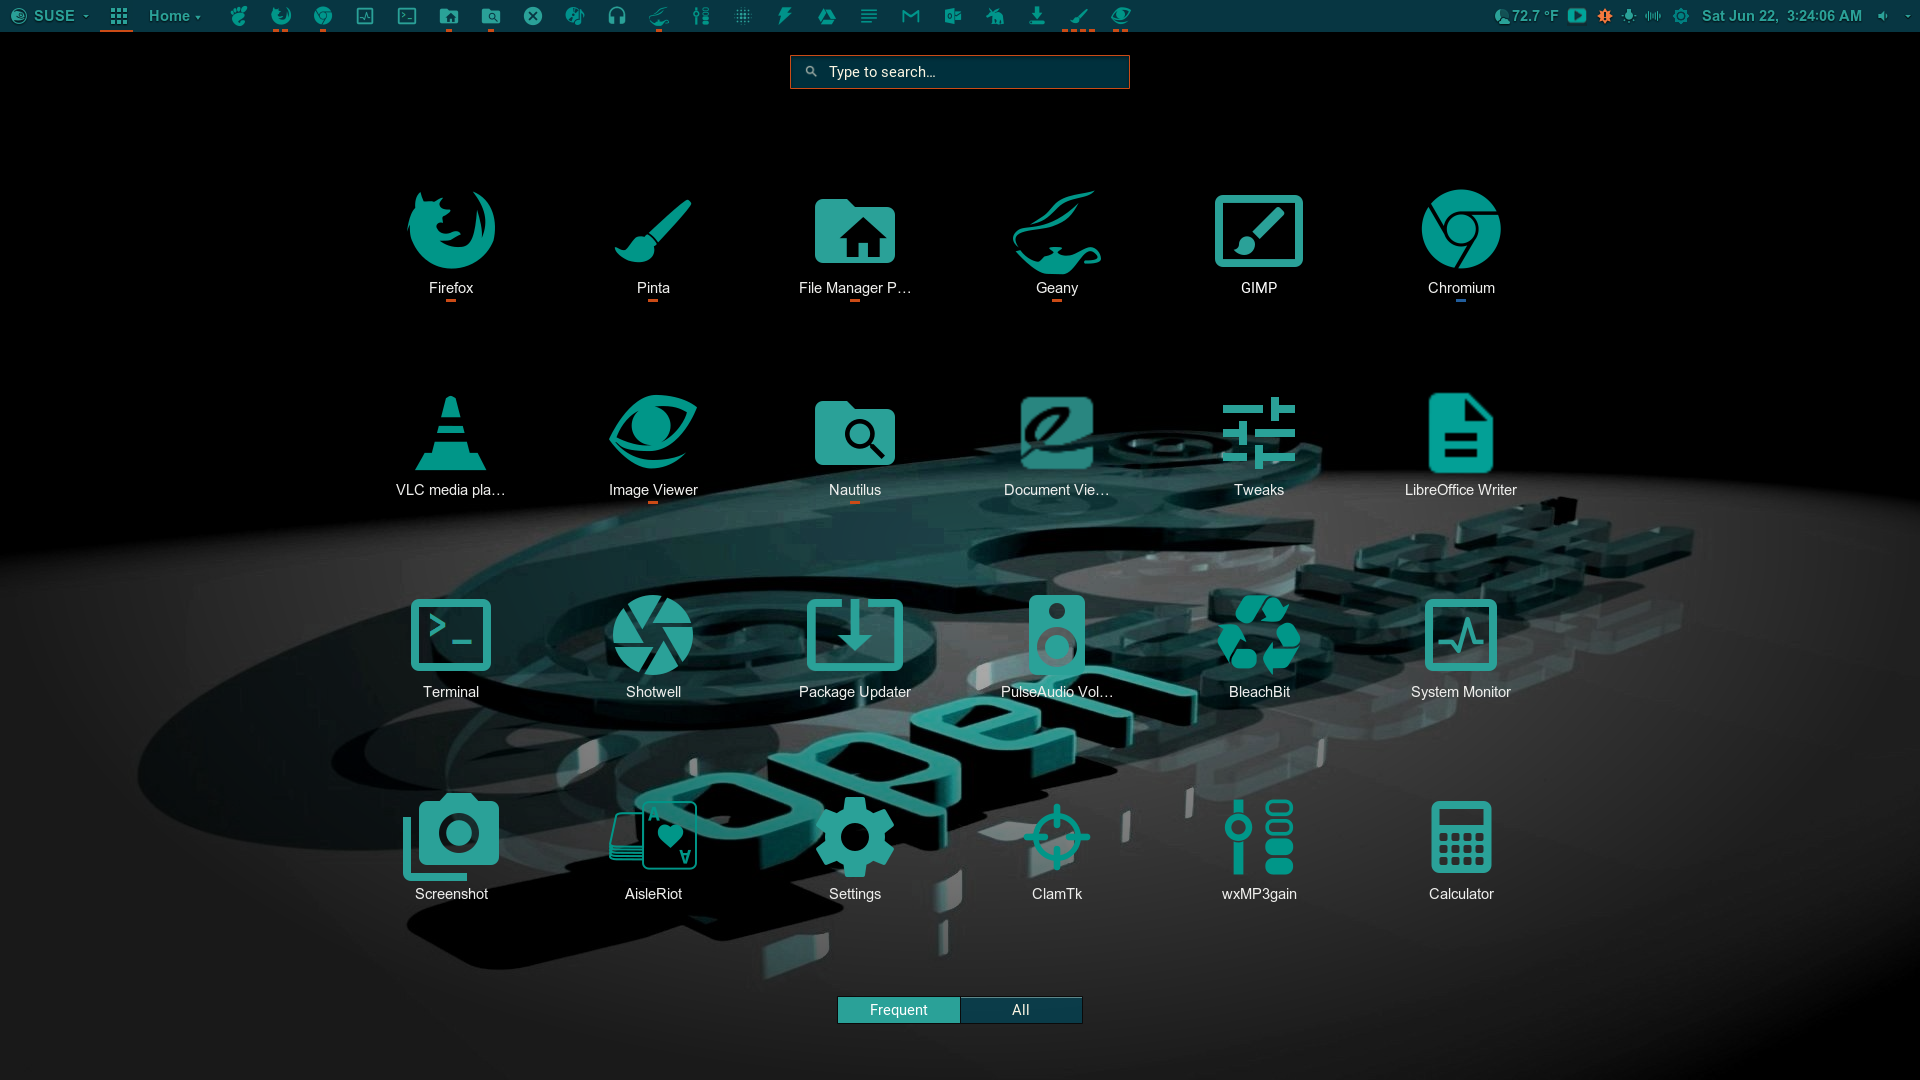Click the dotted grid icon in top bar
1920x1080 pixels.
(x=743, y=16)
